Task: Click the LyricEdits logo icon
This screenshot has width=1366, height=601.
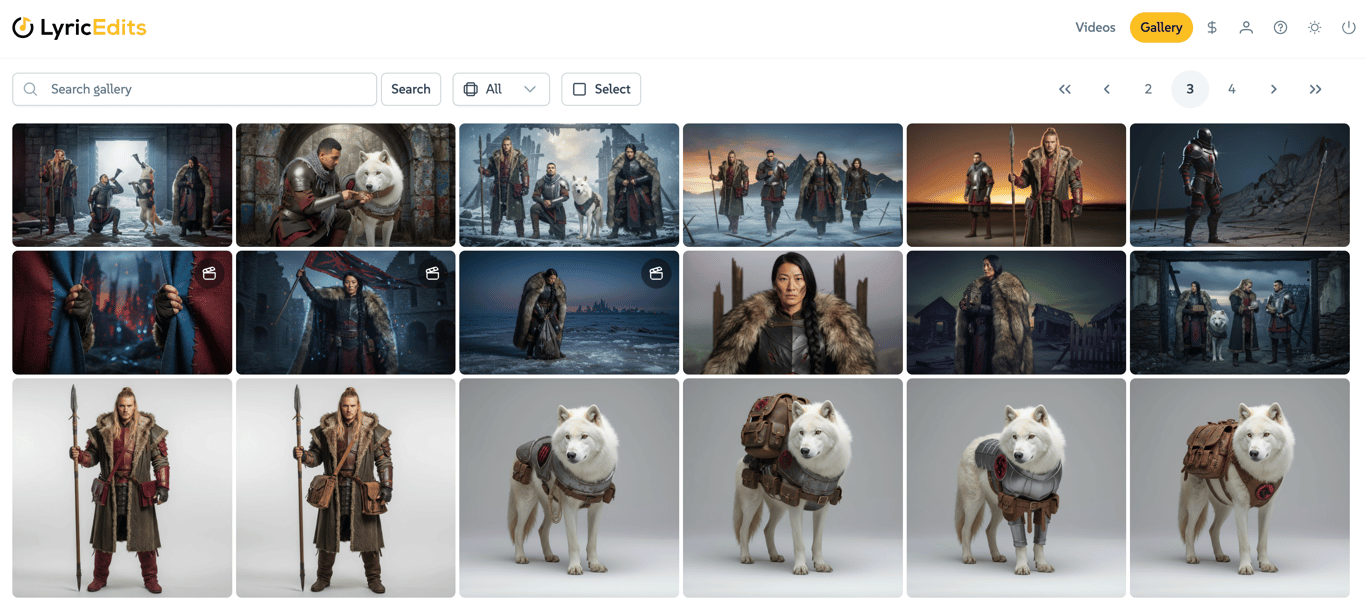Action: pos(21,27)
